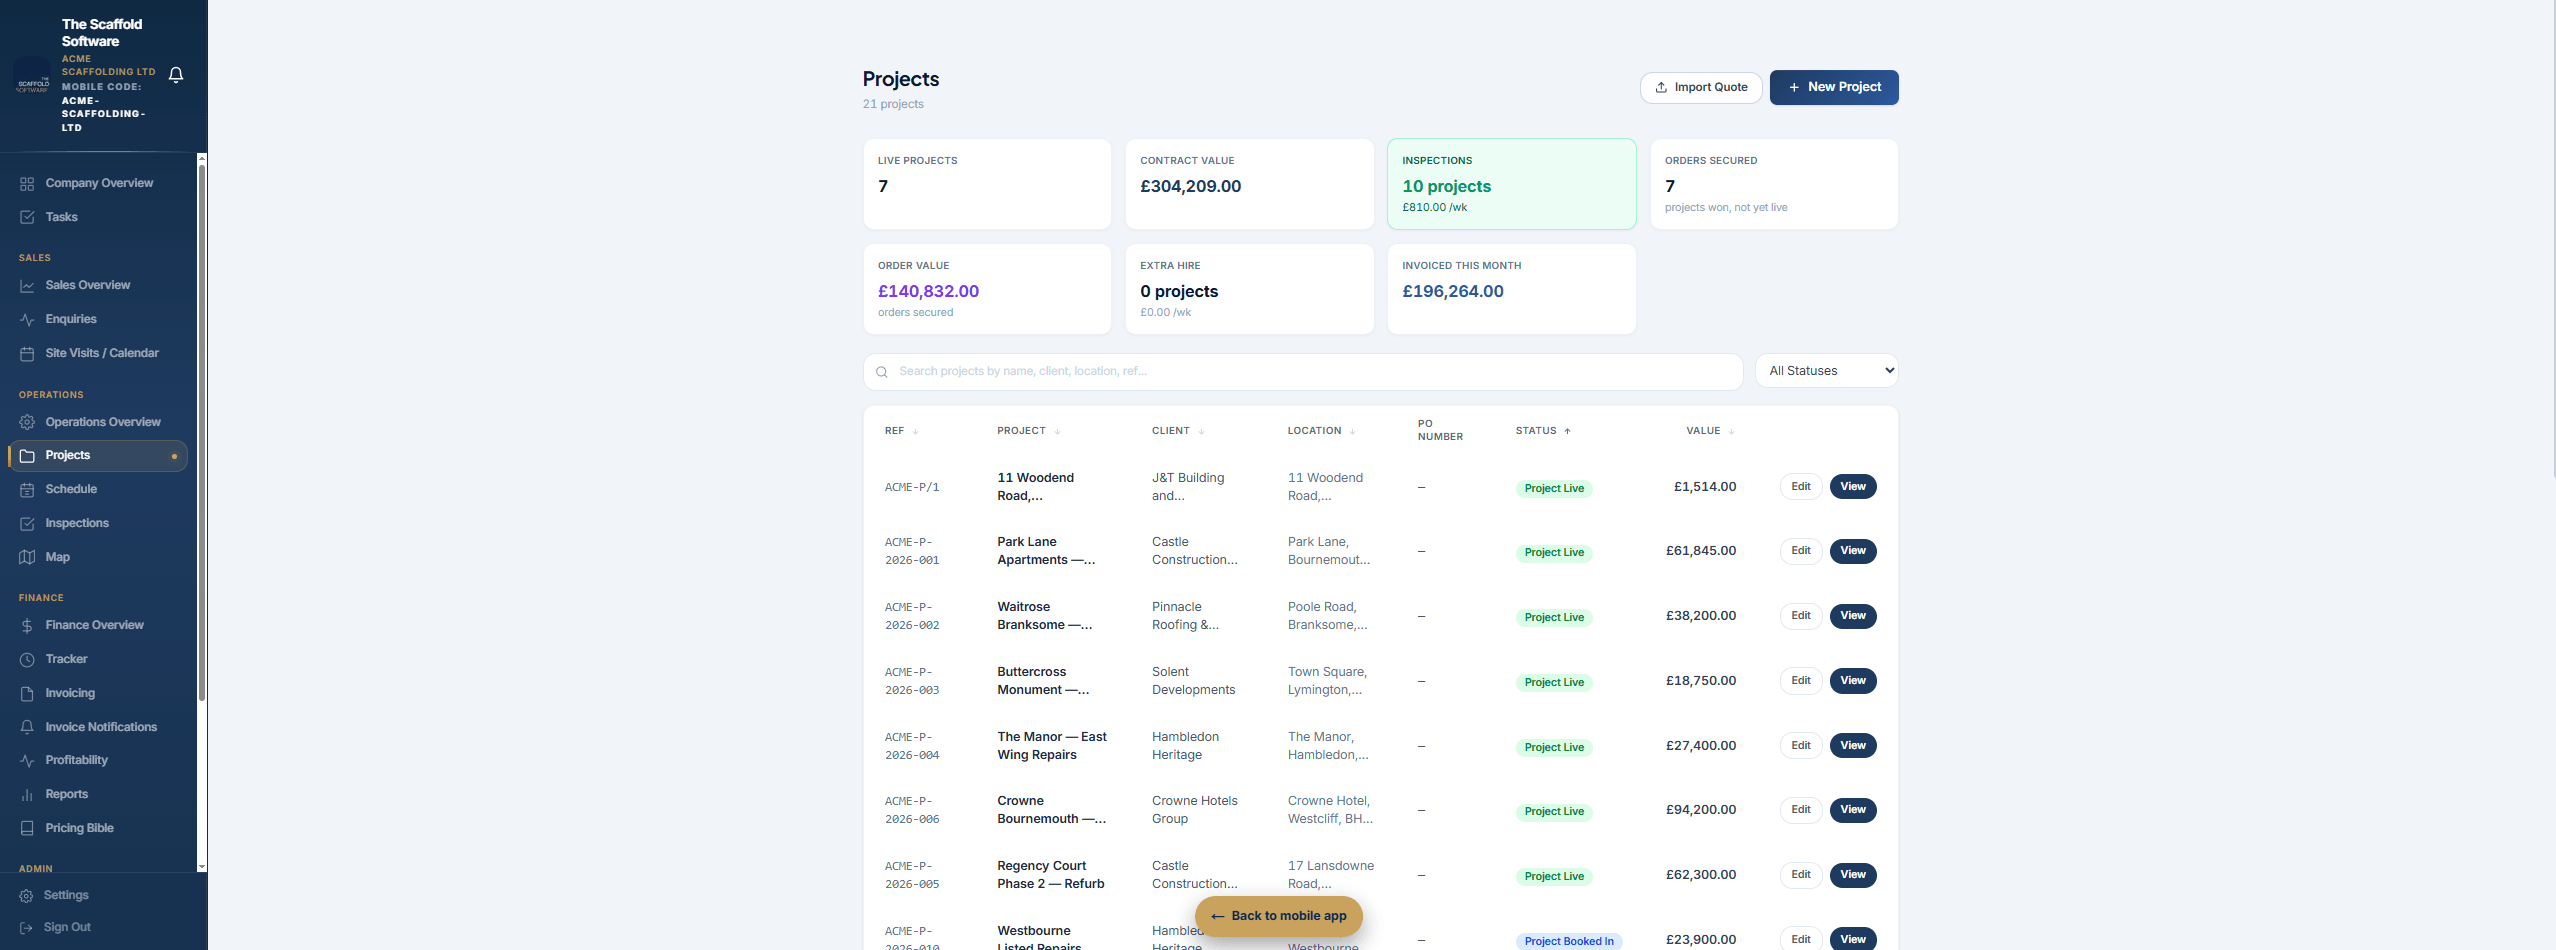The width and height of the screenshot is (2556, 950).
Task: Click Sales Overview chart icon
Action: pos(27,286)
